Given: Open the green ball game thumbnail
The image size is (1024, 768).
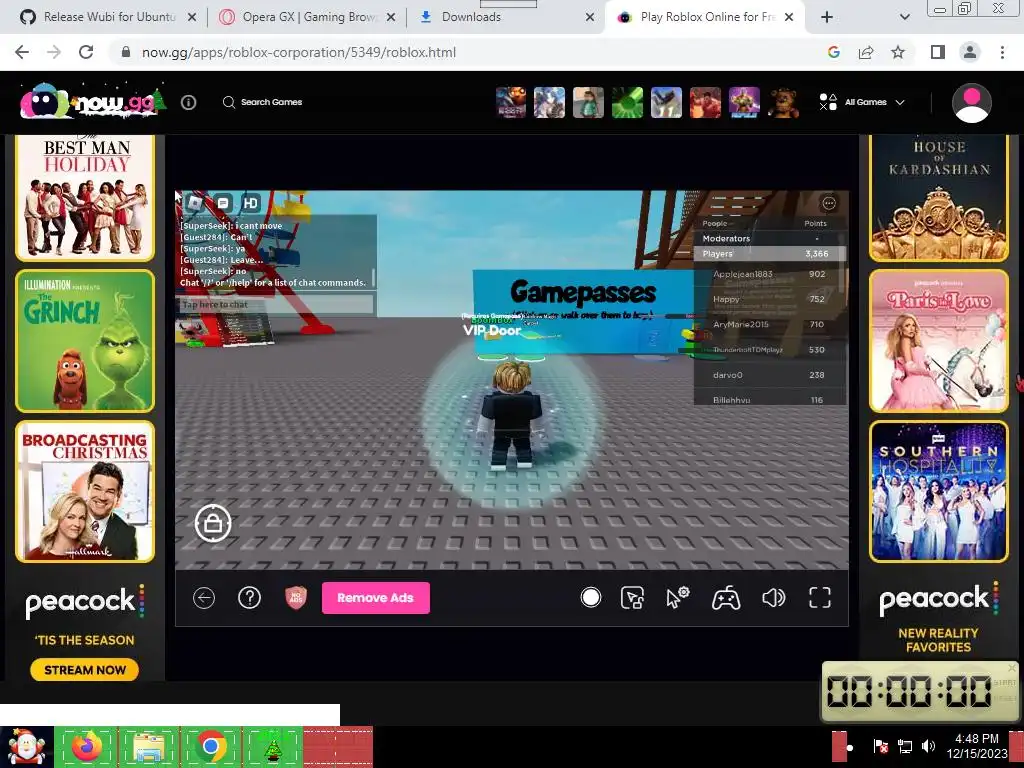Looking at the screenshot, I should [x=627, y=103].
